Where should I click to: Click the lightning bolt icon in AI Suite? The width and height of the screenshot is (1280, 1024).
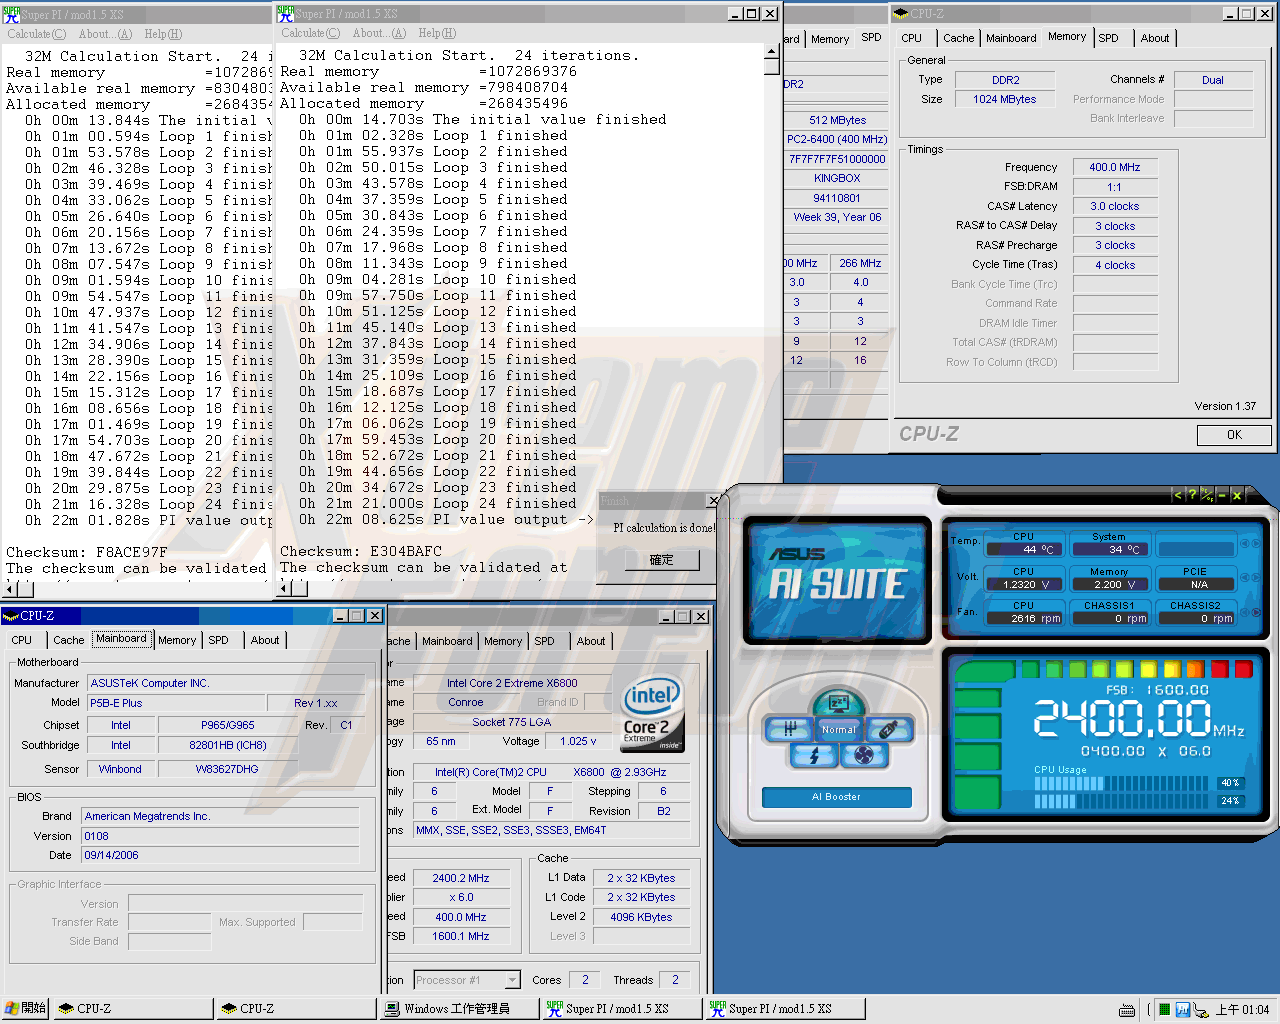(x=814, y=755)
